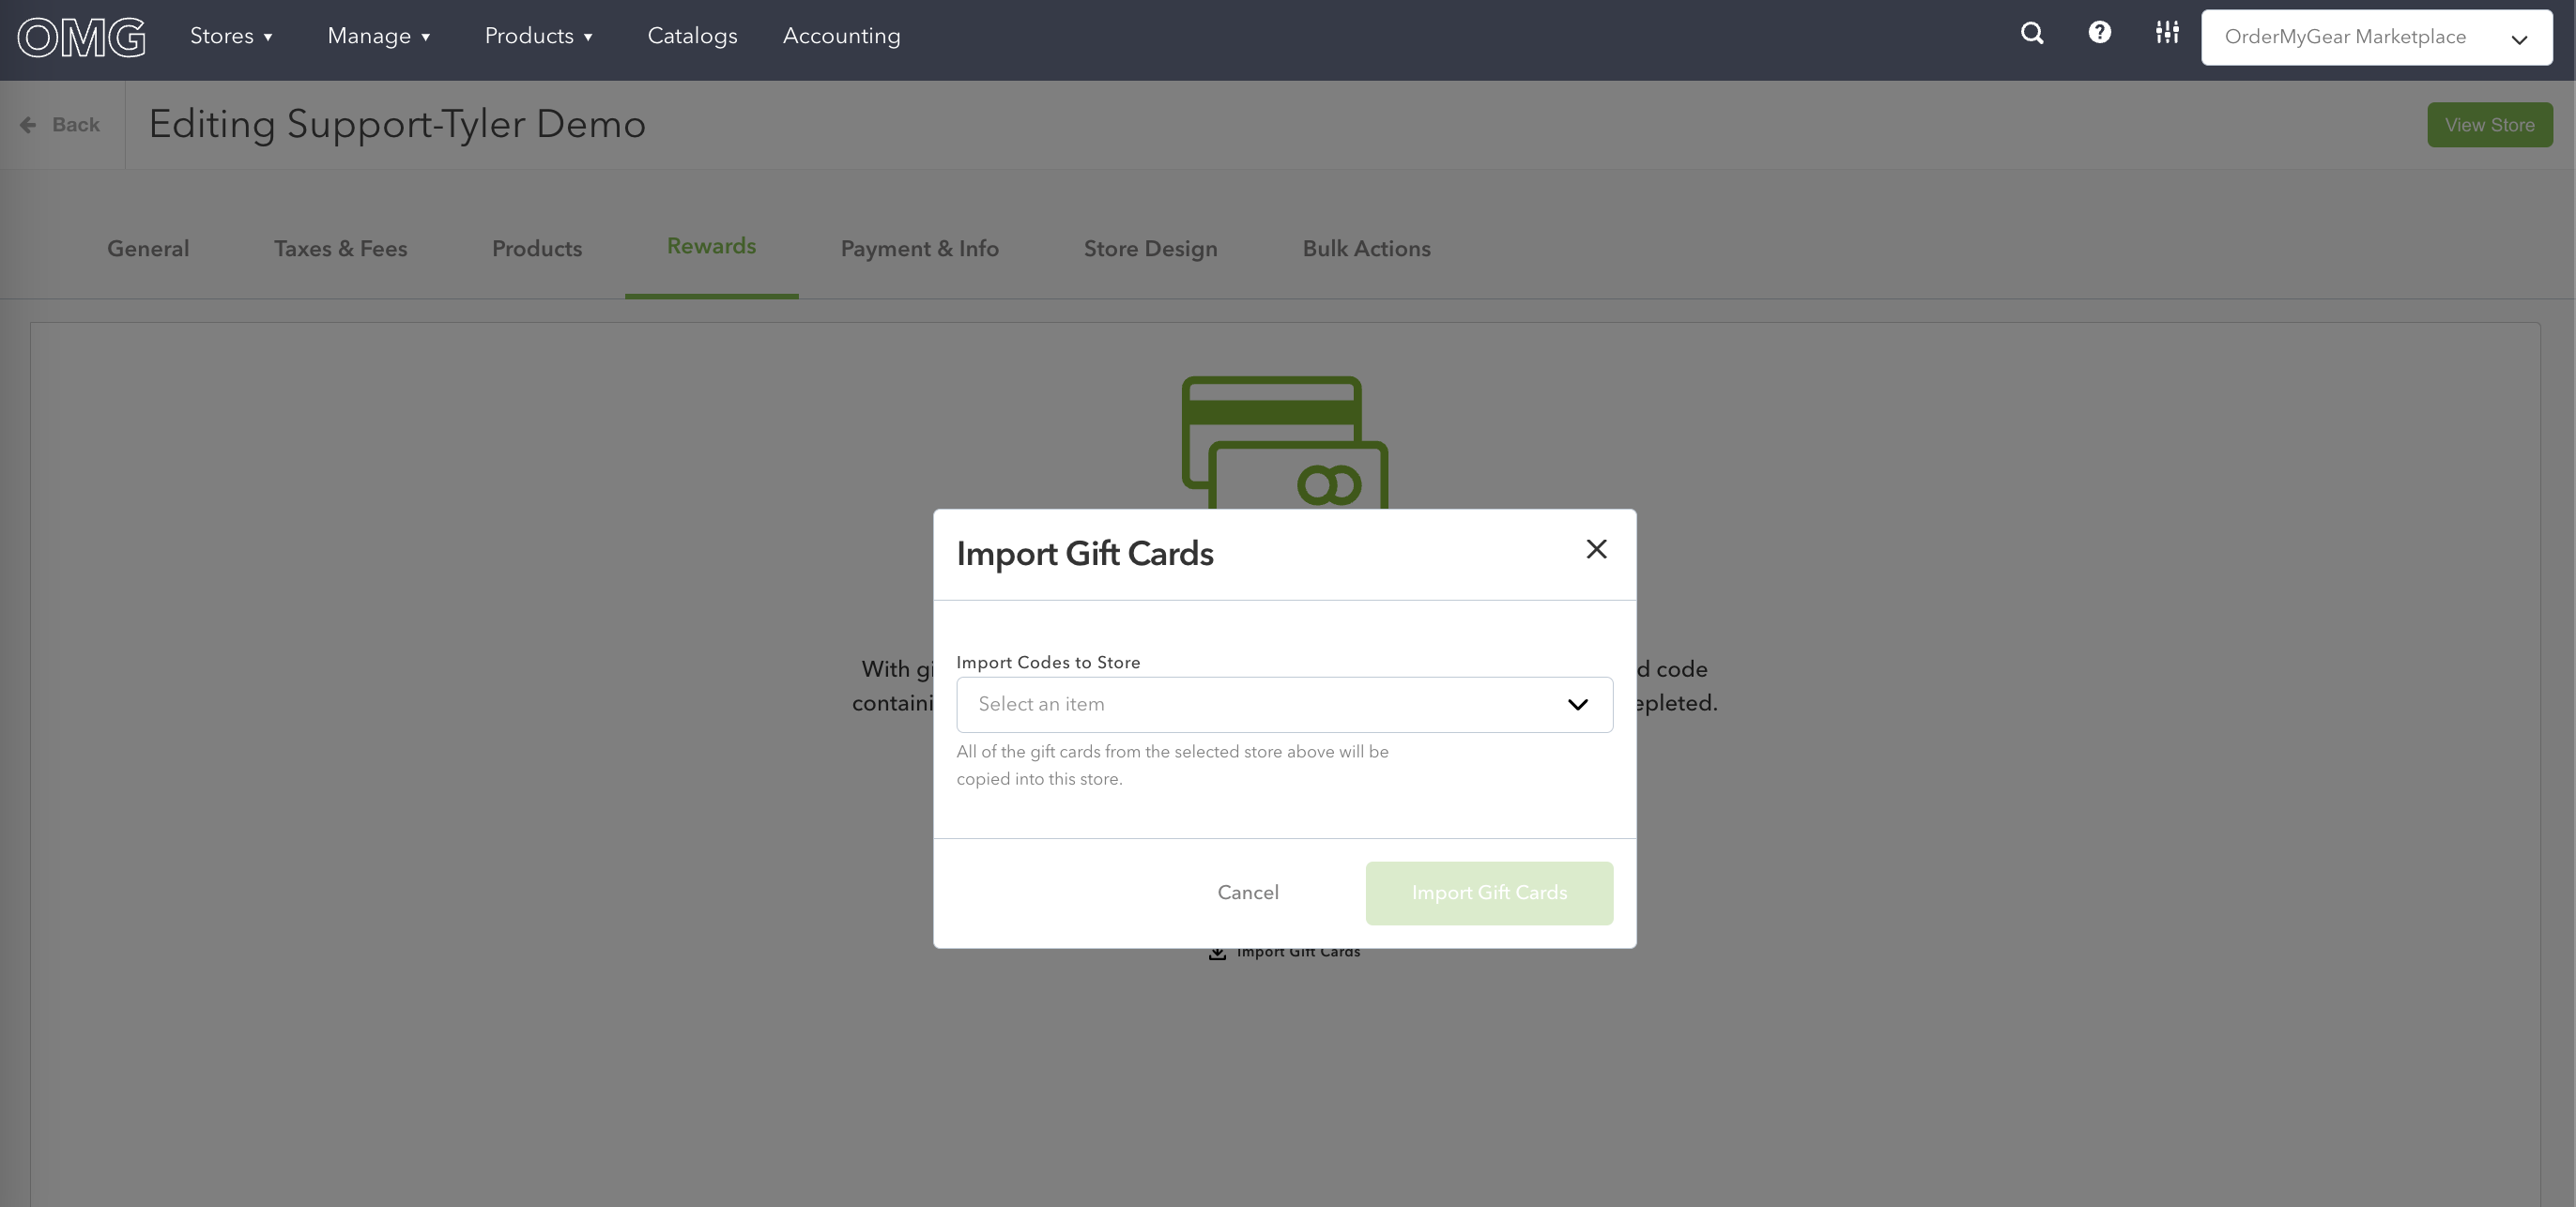Click the OMG logo
The image size is (2576, 1207).
pos(81,38)
